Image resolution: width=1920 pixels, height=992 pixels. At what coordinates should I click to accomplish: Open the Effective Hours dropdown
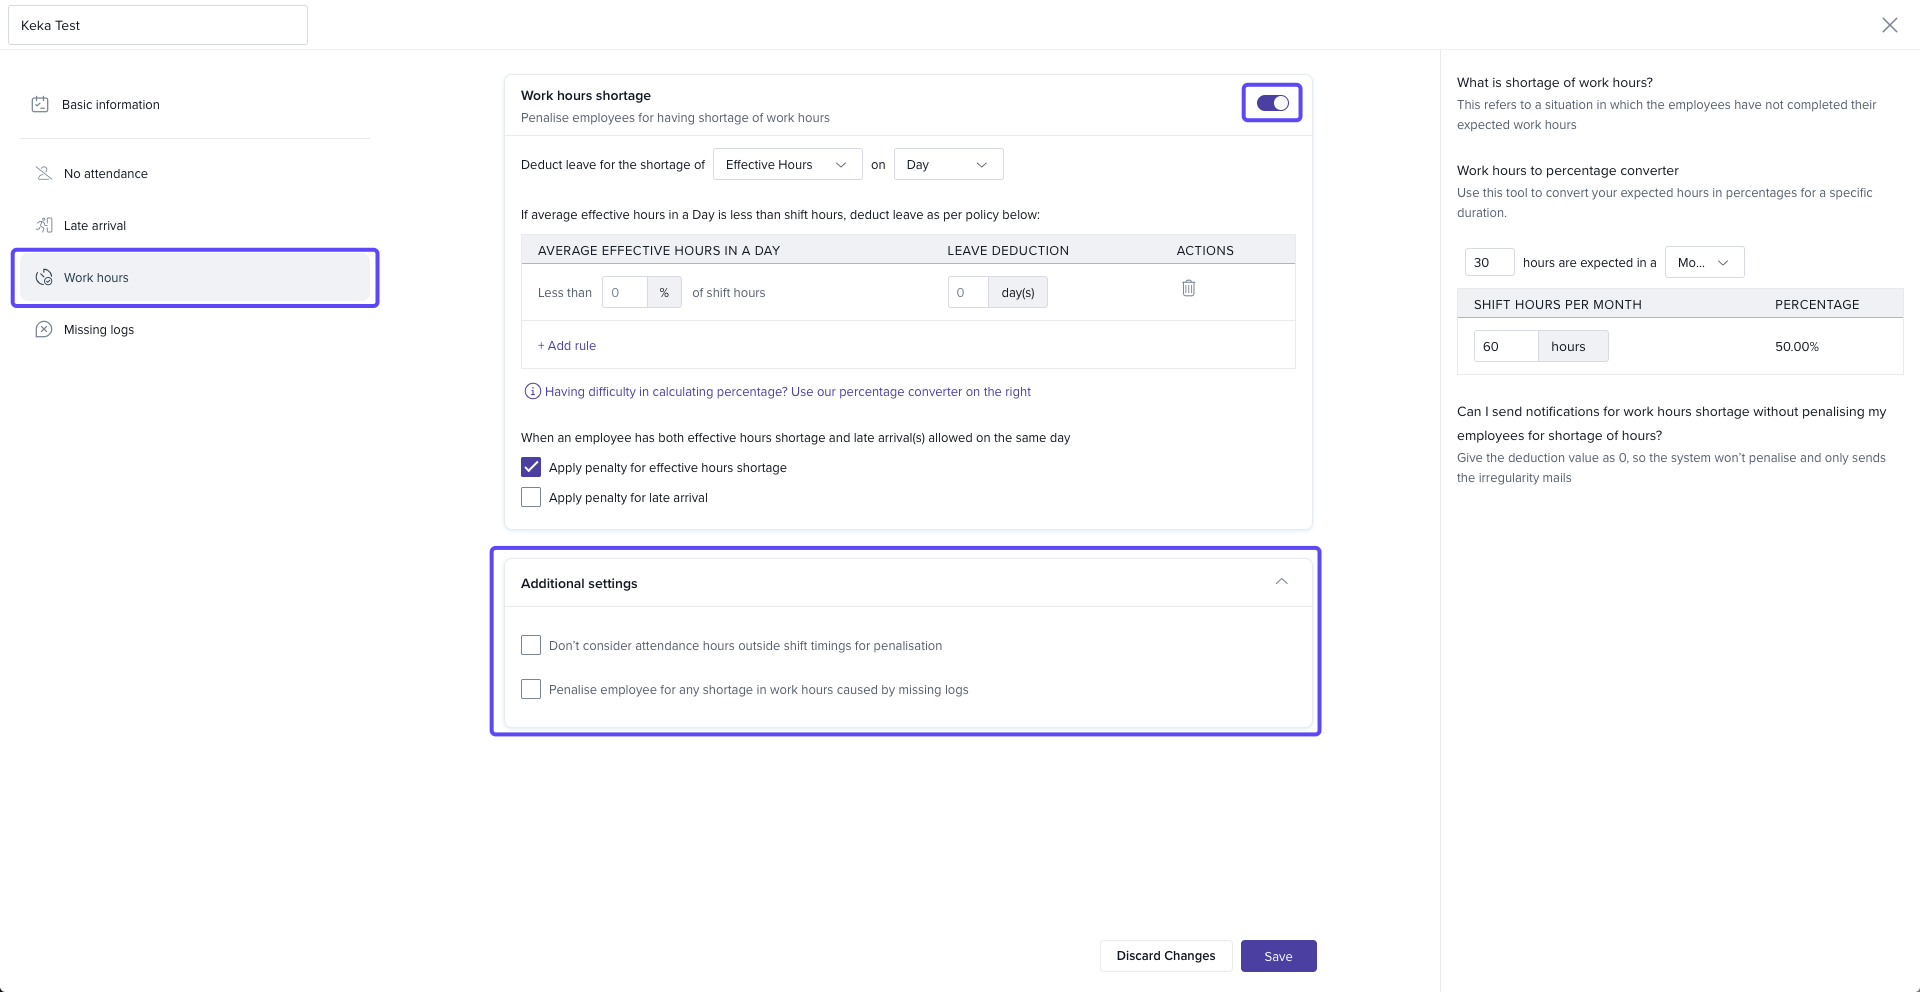point(787,164)
